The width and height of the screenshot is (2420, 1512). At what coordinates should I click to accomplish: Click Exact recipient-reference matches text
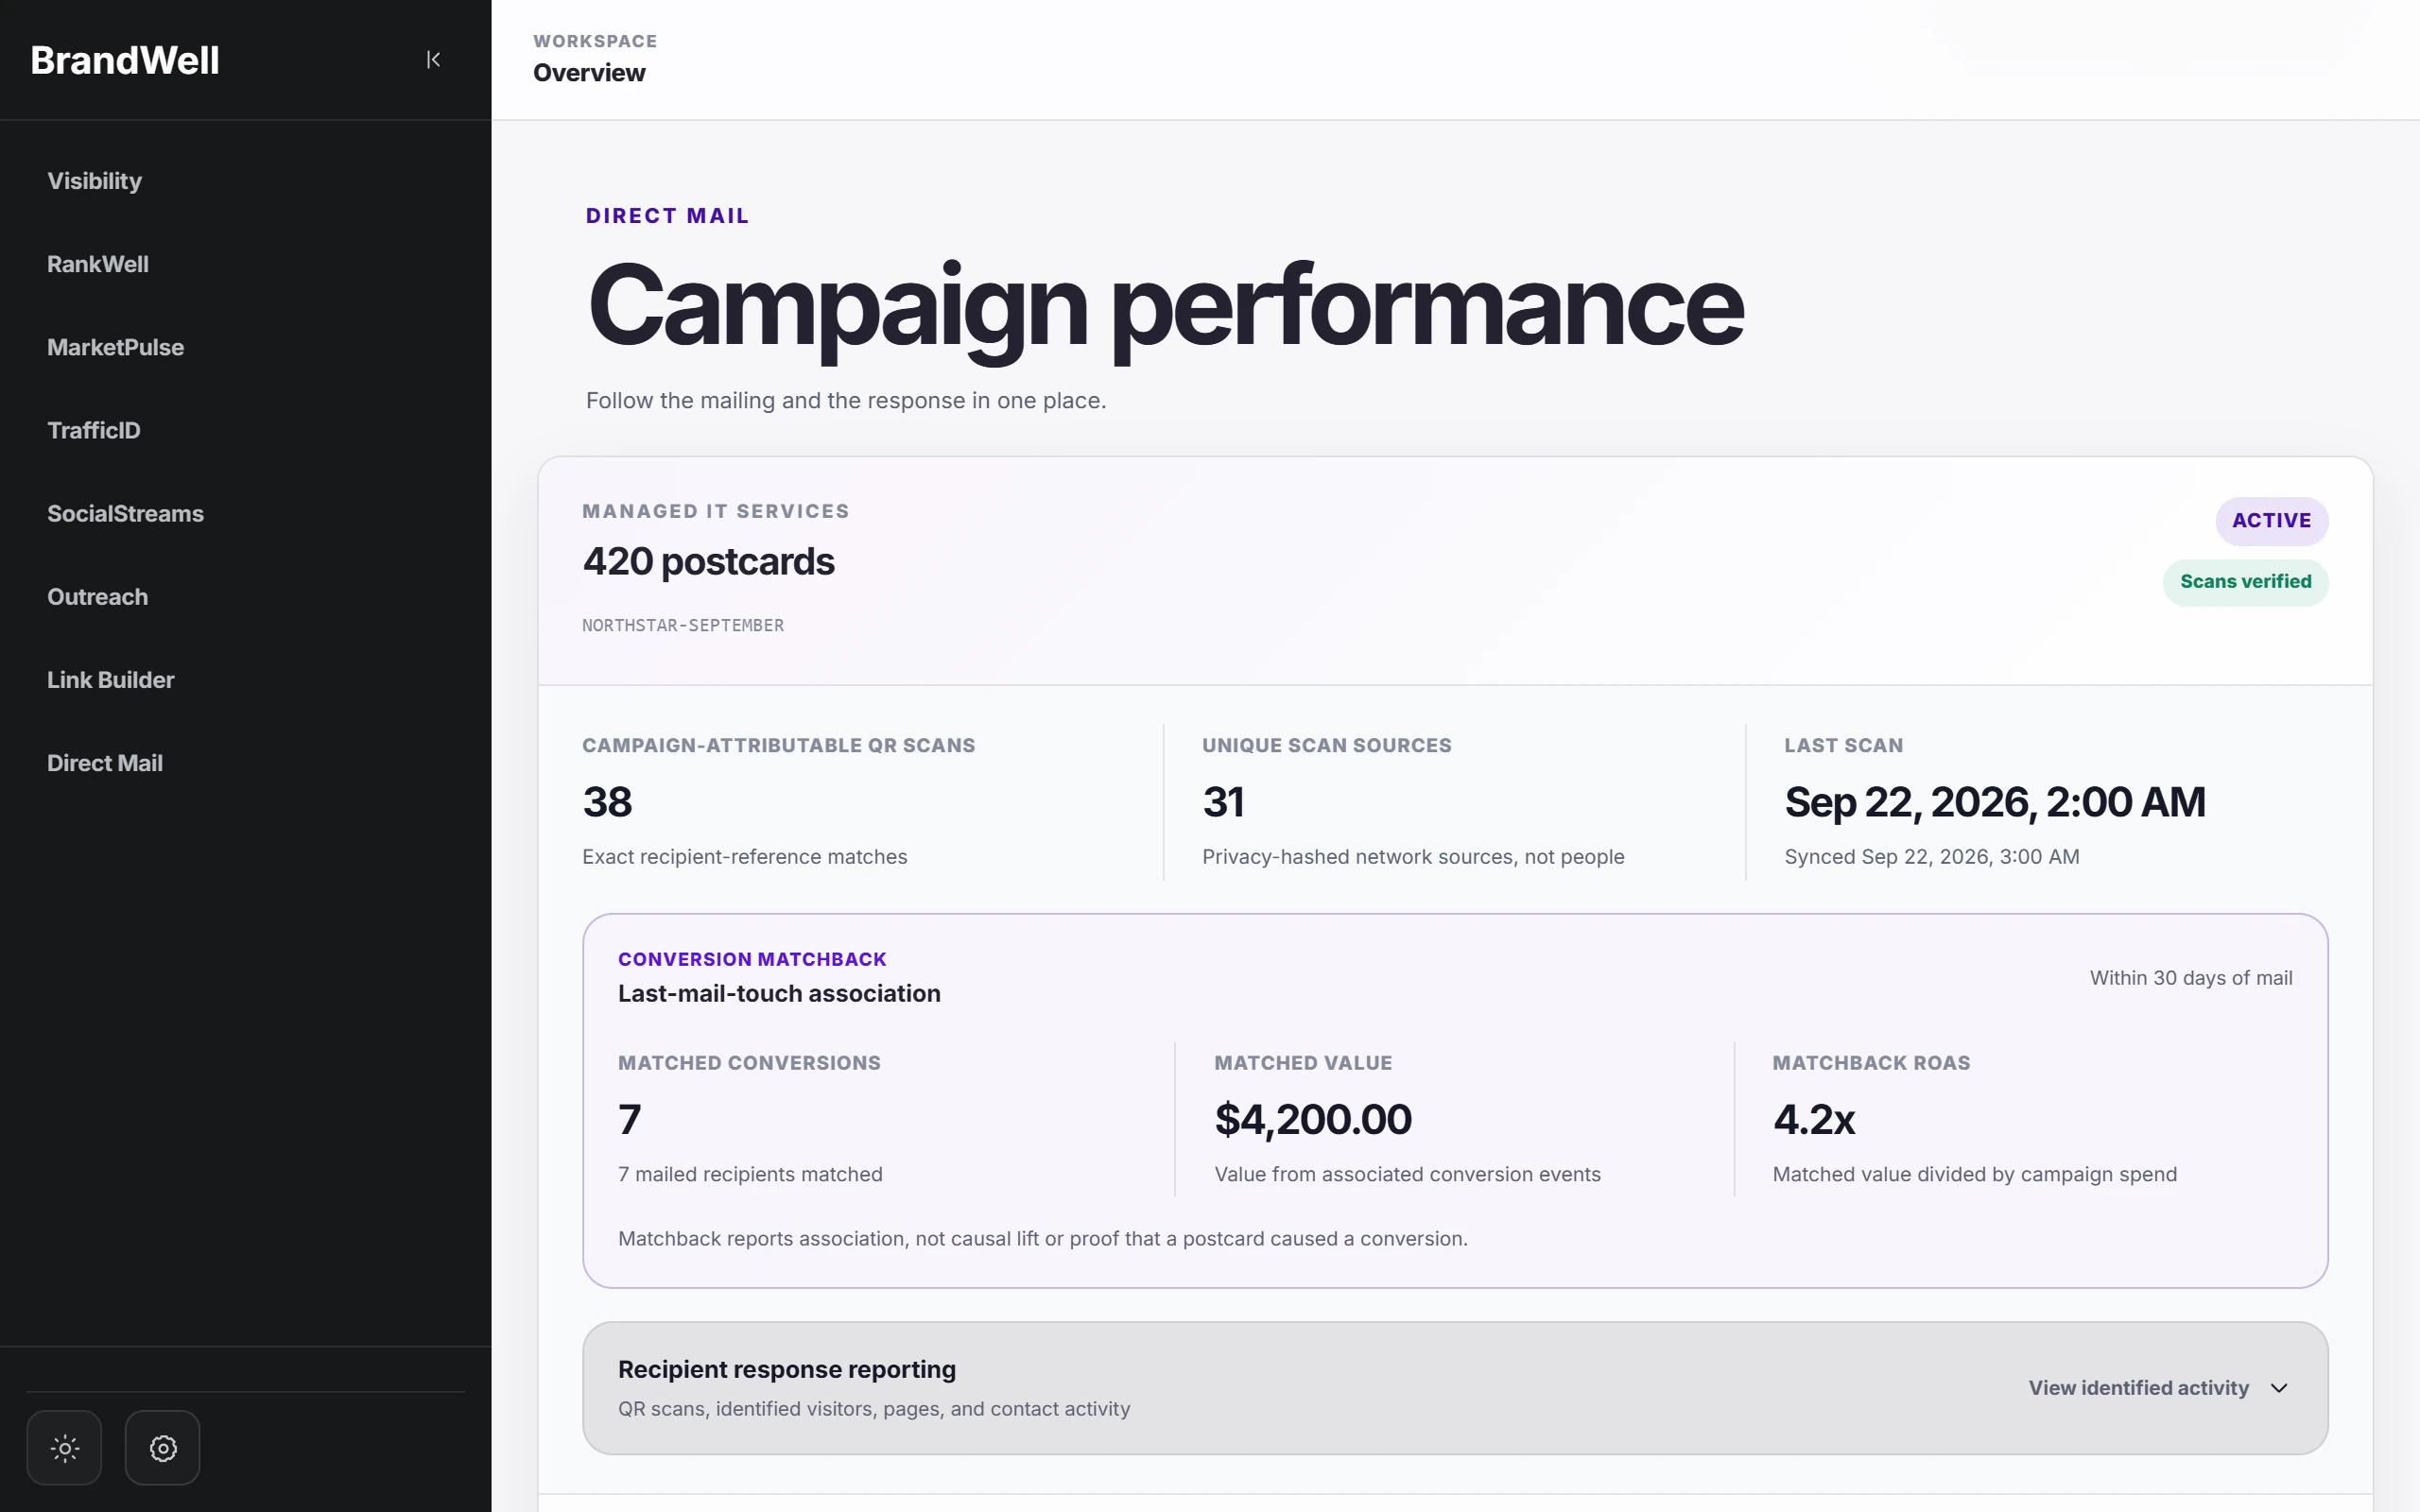(744, 856)
